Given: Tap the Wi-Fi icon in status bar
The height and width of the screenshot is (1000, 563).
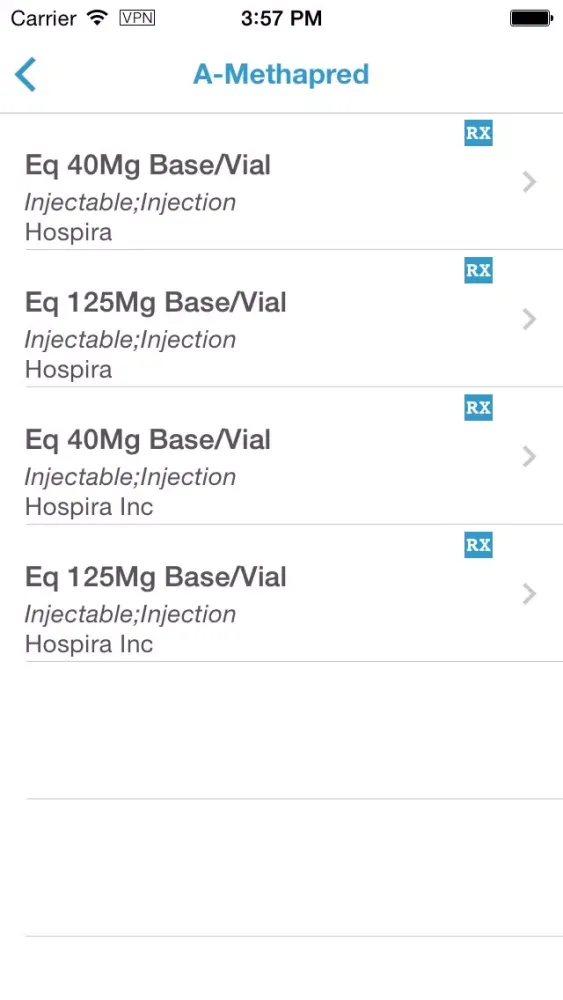Looking at the screenshot, I should pos(98,18).
